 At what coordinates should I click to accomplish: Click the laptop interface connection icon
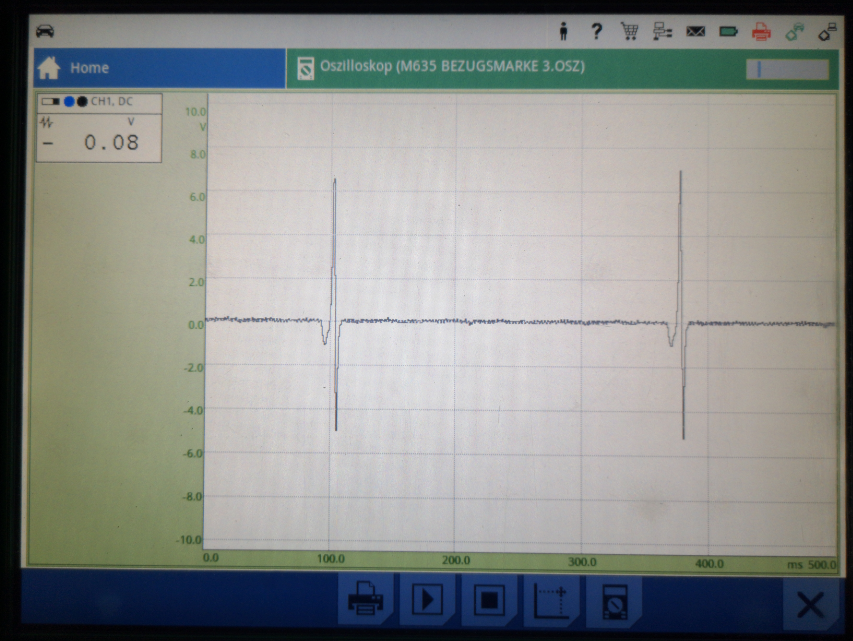click(x=827, y=32)
